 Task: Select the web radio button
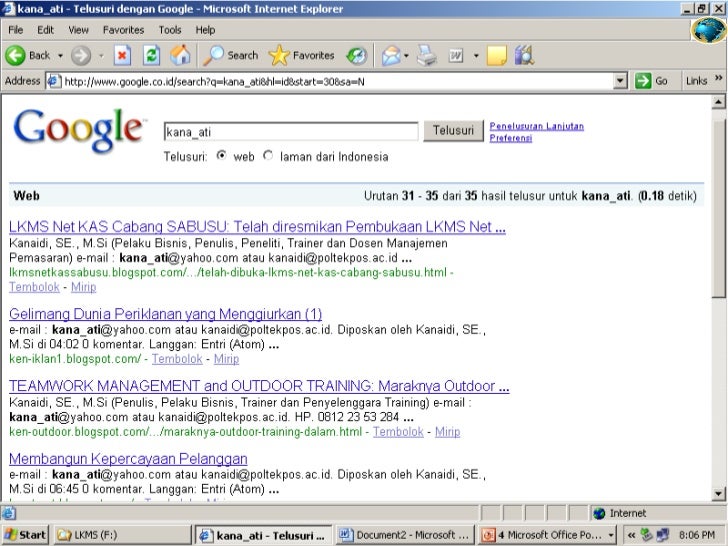click(221, 156)
